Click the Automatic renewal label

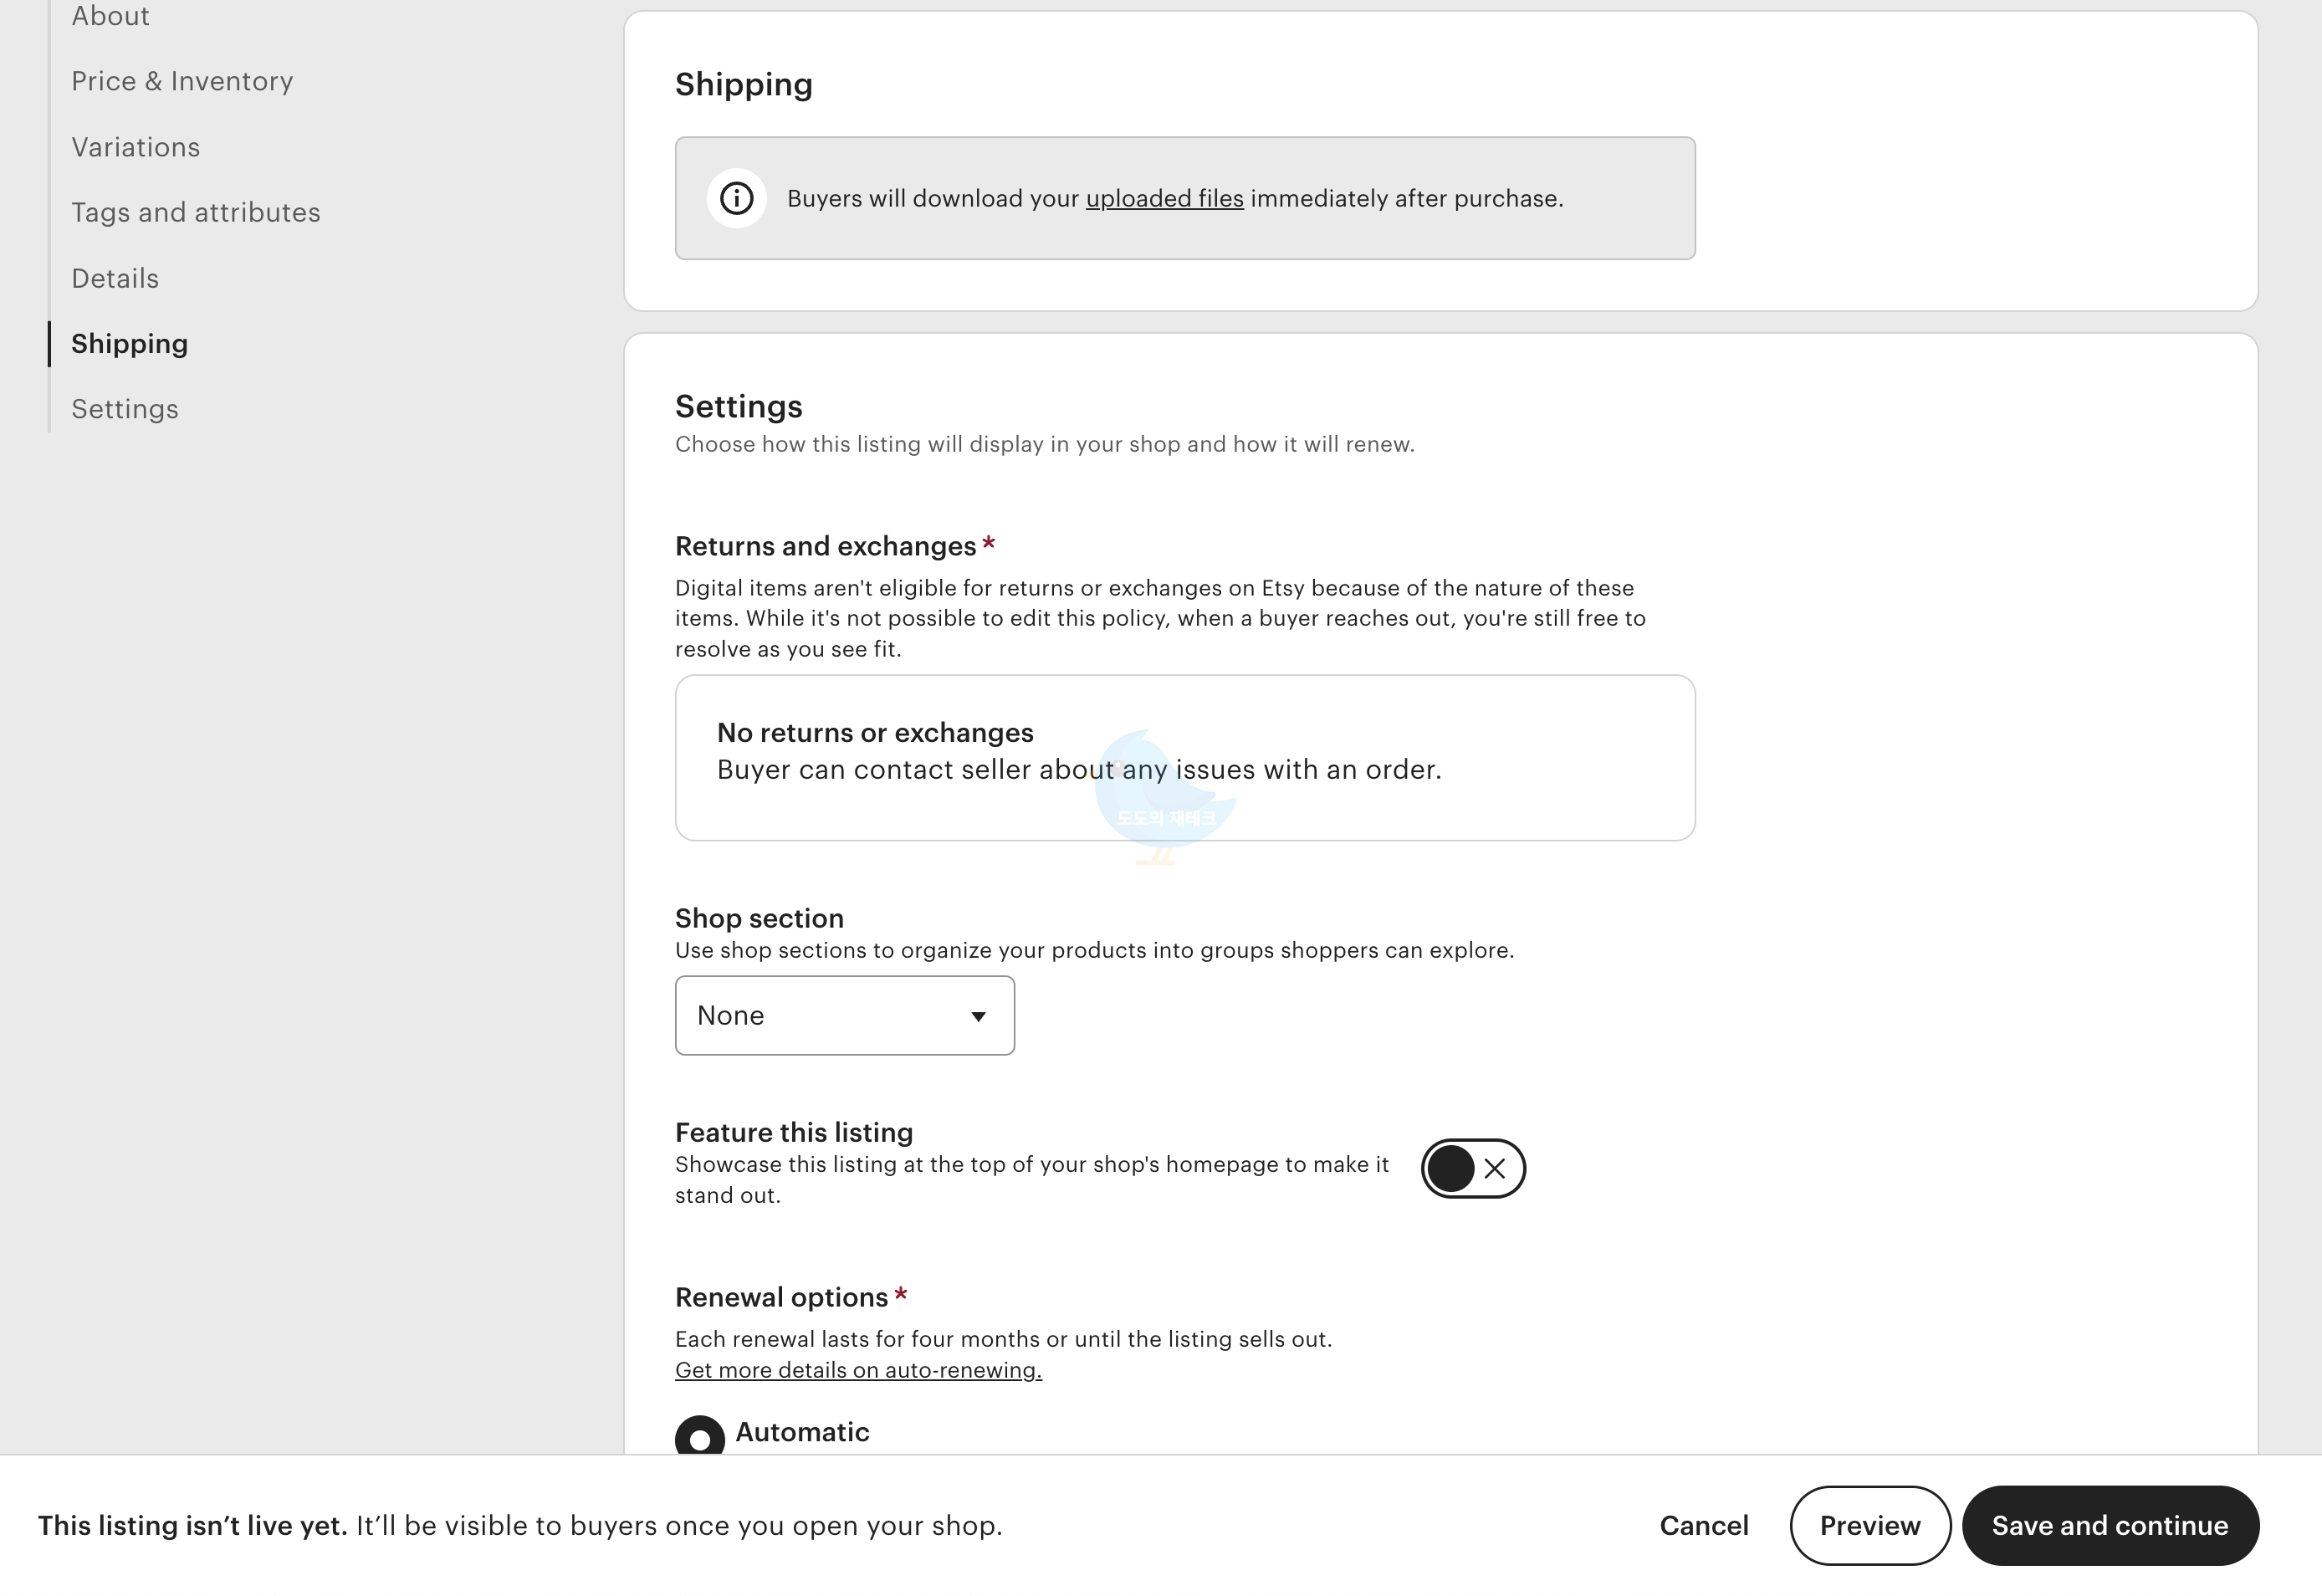pyautogui.click(x=802, y=1432)
